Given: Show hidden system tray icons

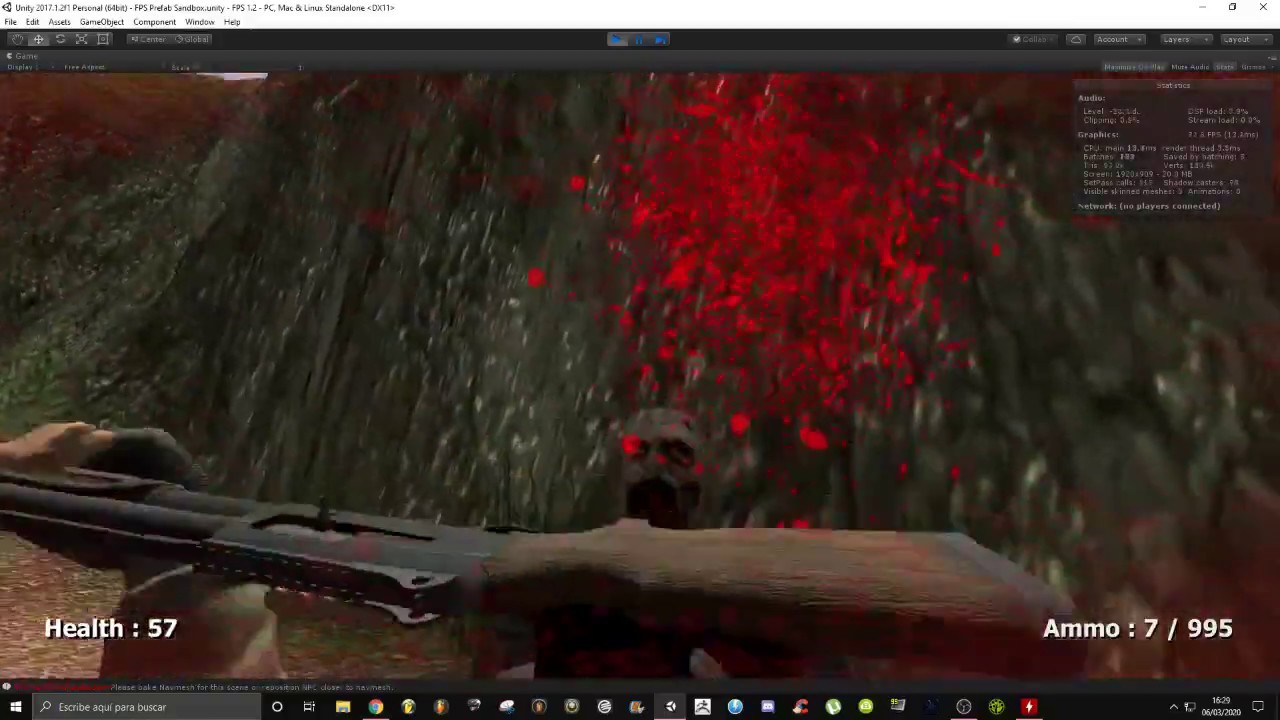Looking at the screenshot, I should point(1173,707).
